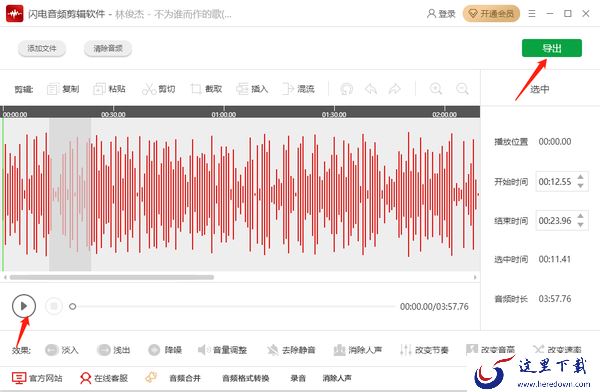Viewport: 600px width, 392px height.
Task: Open Change Tempo (改变节奏) effect
Action: coord(424,350)
